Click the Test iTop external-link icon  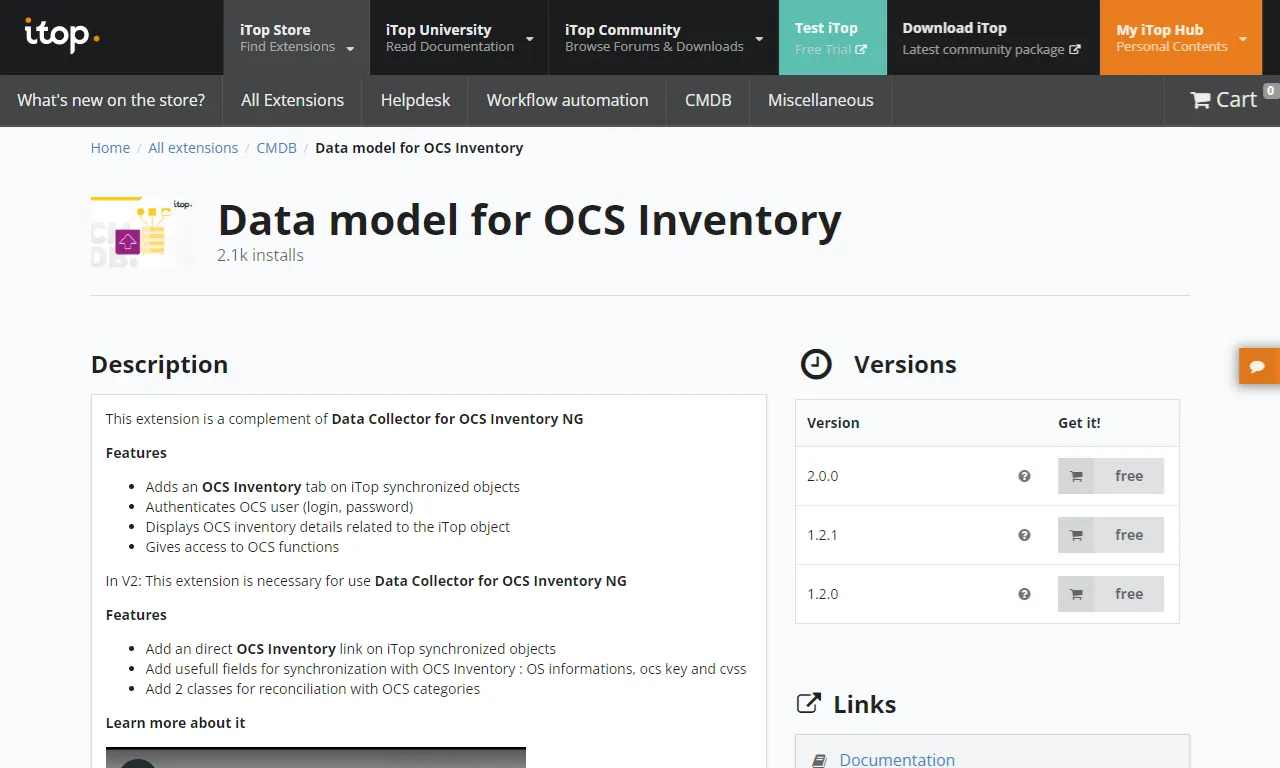pyautogui.click(x=861, y=49)
